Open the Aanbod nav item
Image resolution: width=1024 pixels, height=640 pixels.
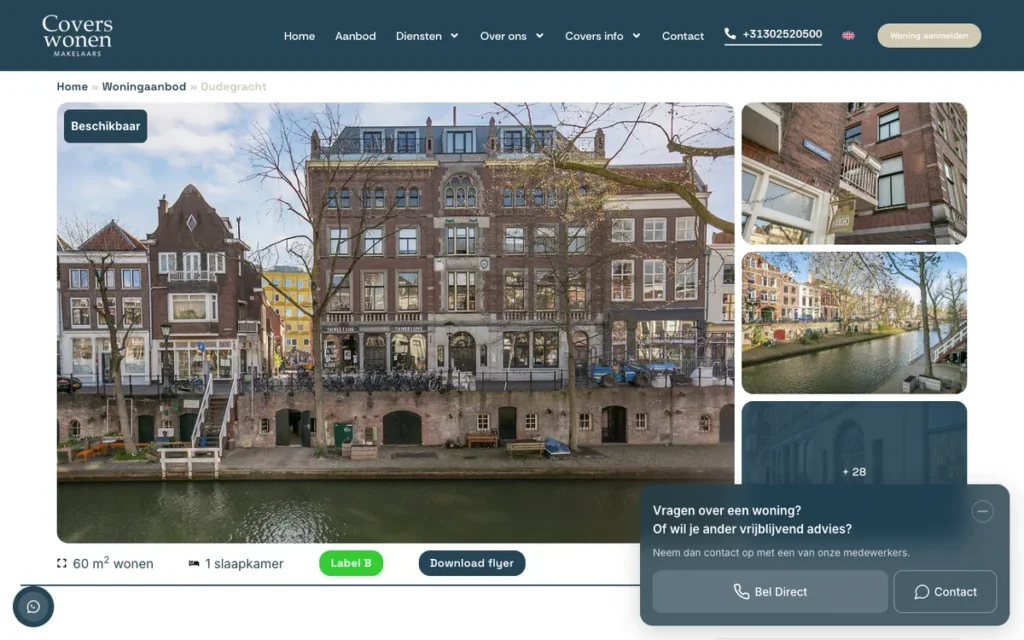[355, 36]
